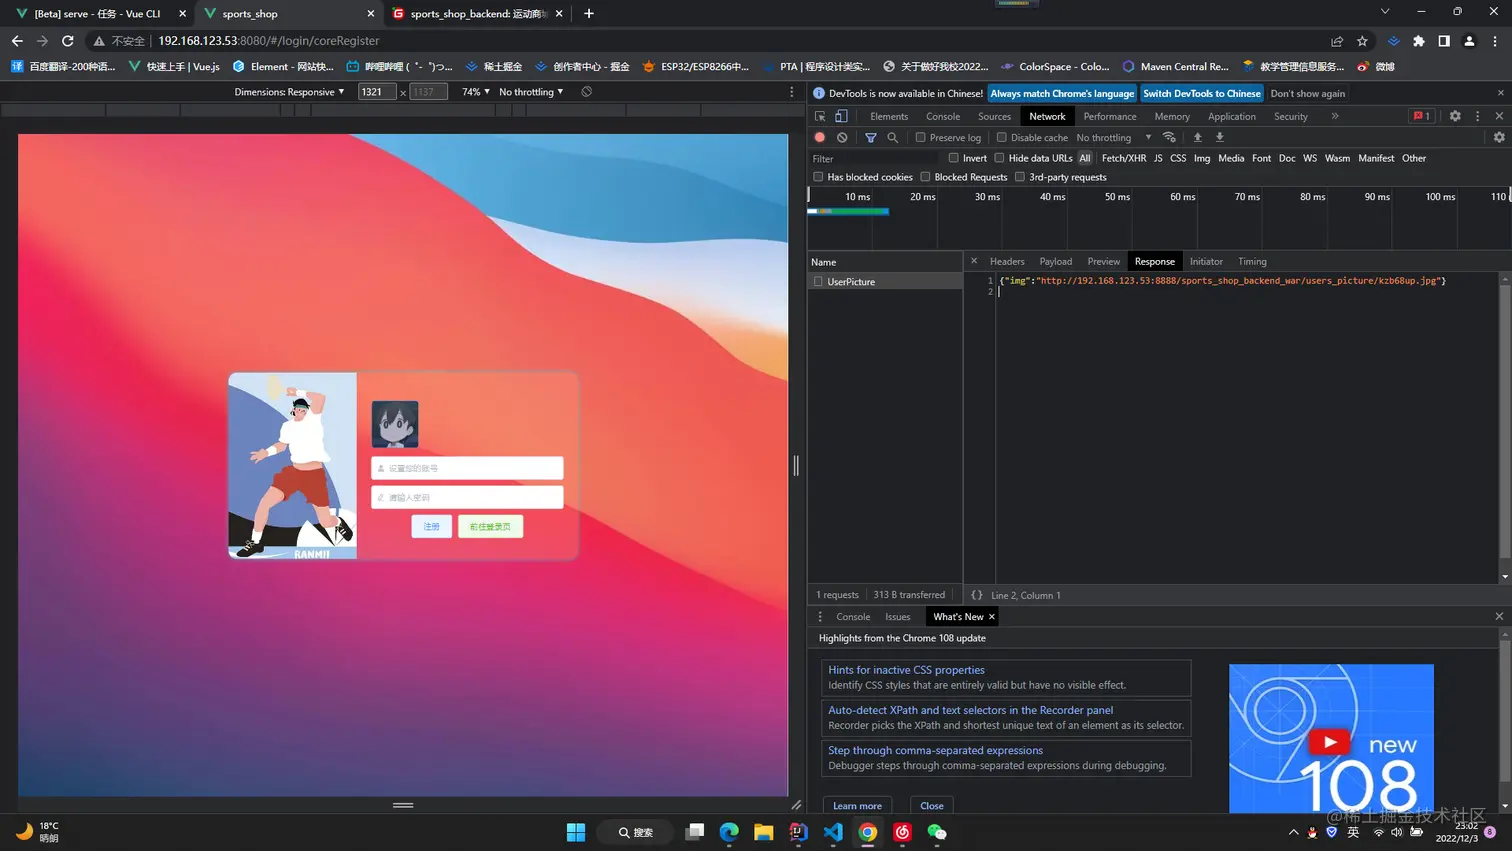
Task: Open the Headers tab of request
Action: (1007, 262)
